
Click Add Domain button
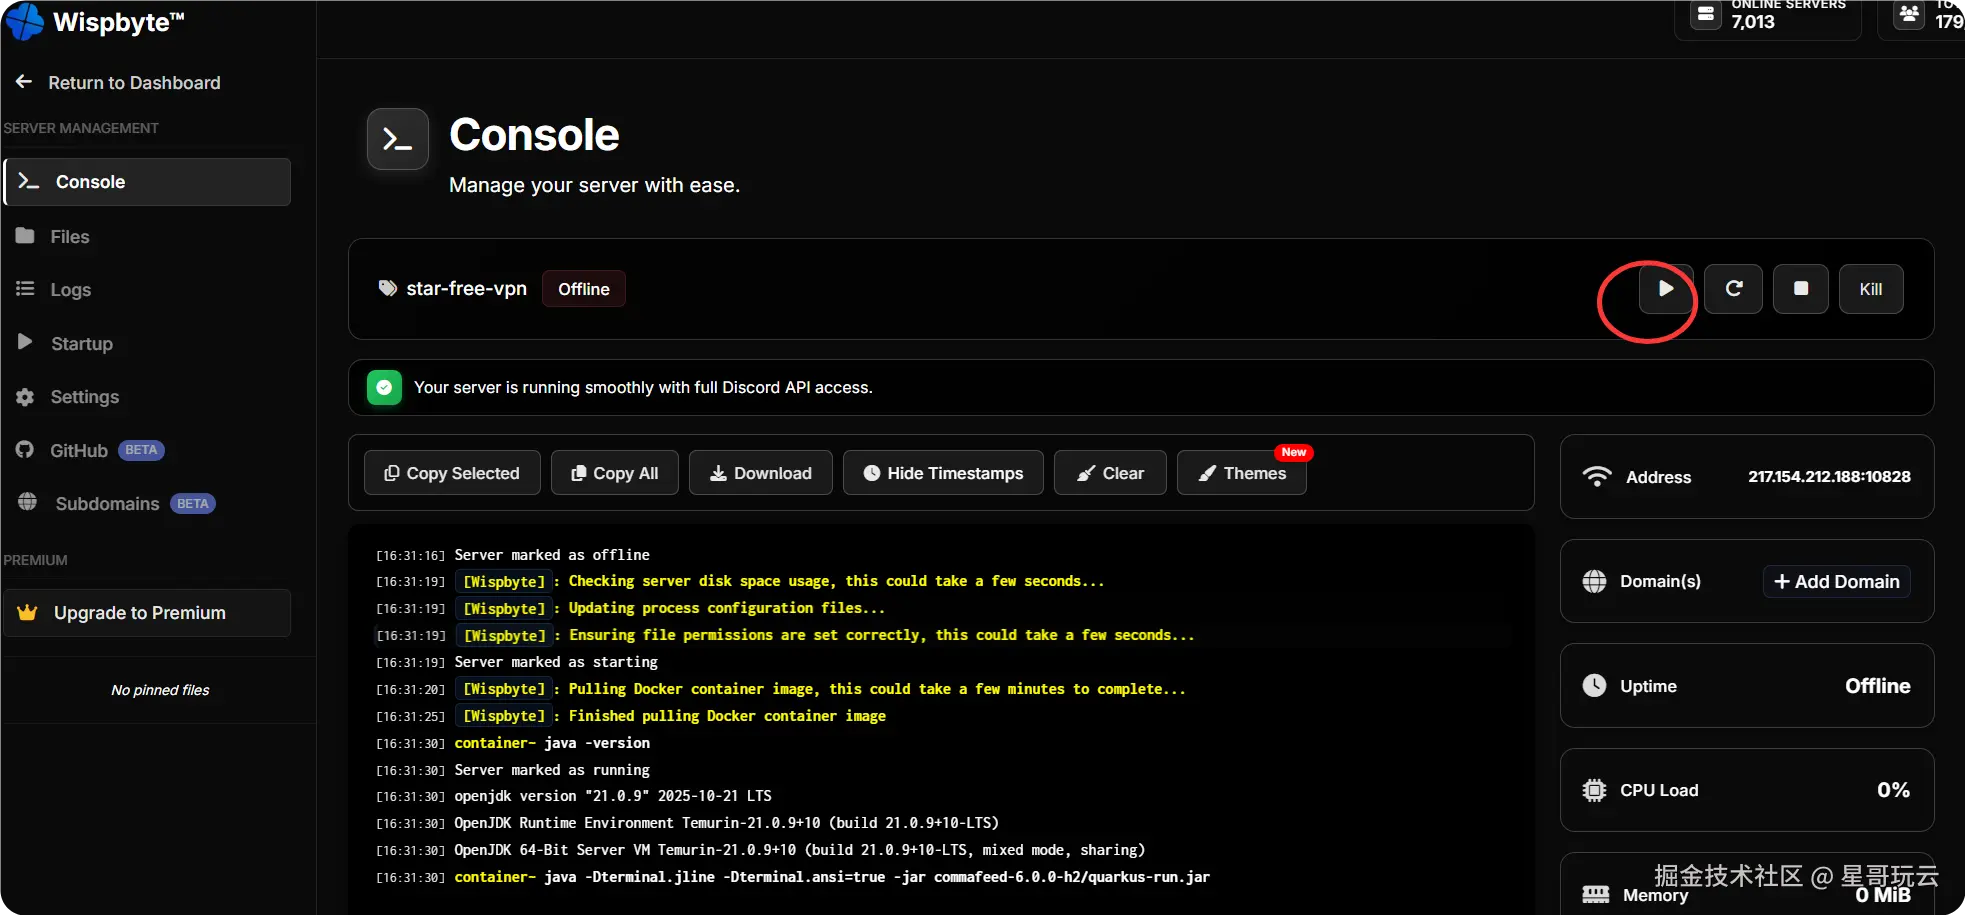click(x=1837, y=582)
